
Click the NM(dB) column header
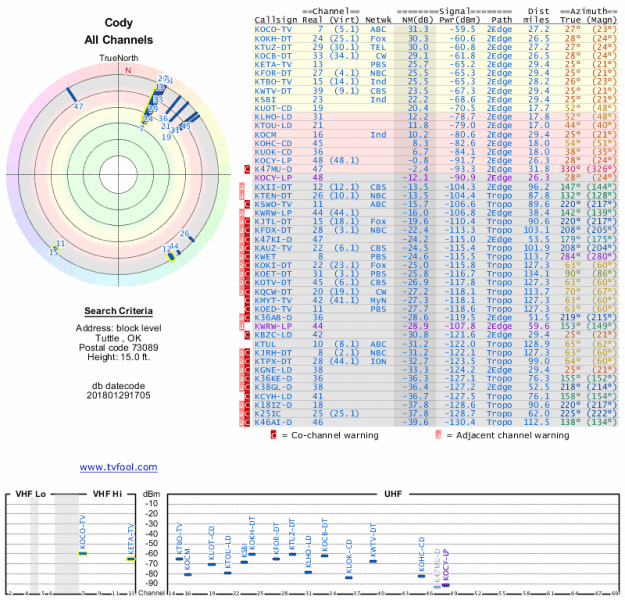(415, 20)
